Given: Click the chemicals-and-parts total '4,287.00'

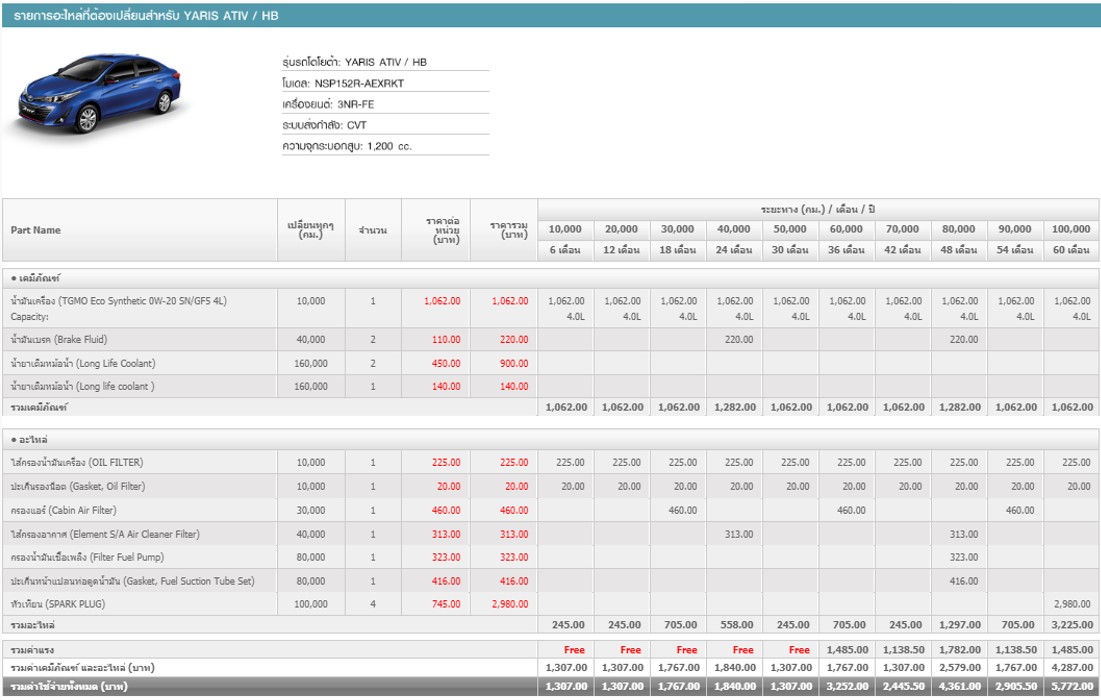Looking at the screenshot, I should pos(1072,668).
